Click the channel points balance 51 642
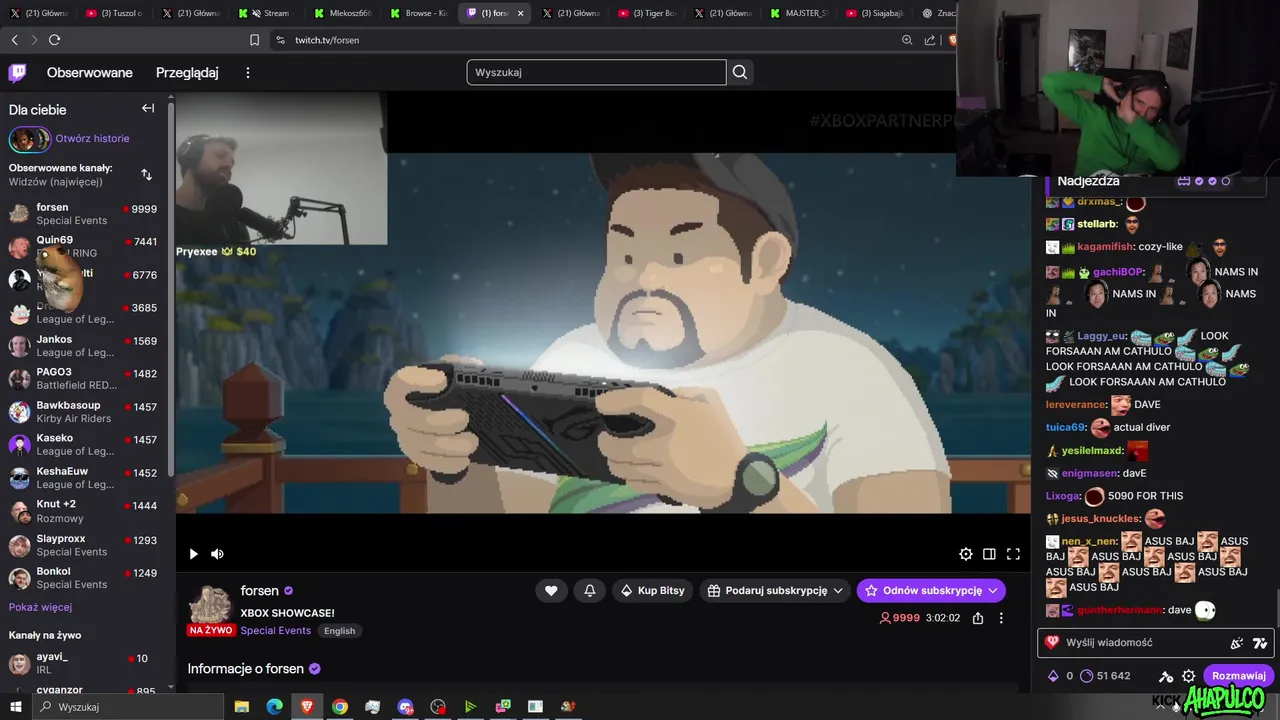The height and width of the screenshot is (720, 1280). pyautogui.click(x=1105, y=676)
